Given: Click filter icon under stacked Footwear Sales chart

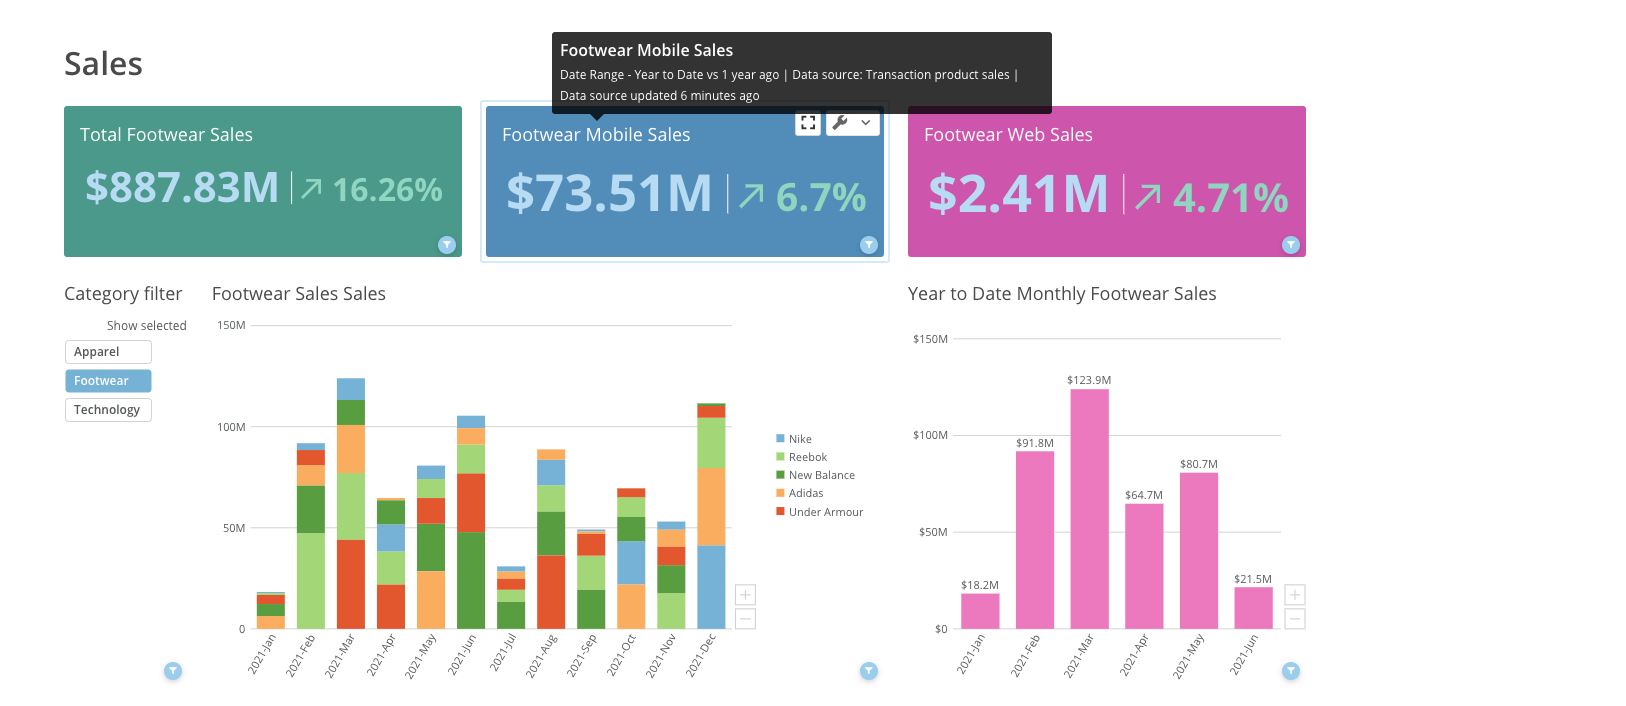Looking at the screenshot, I should click(x=869, y=671).
